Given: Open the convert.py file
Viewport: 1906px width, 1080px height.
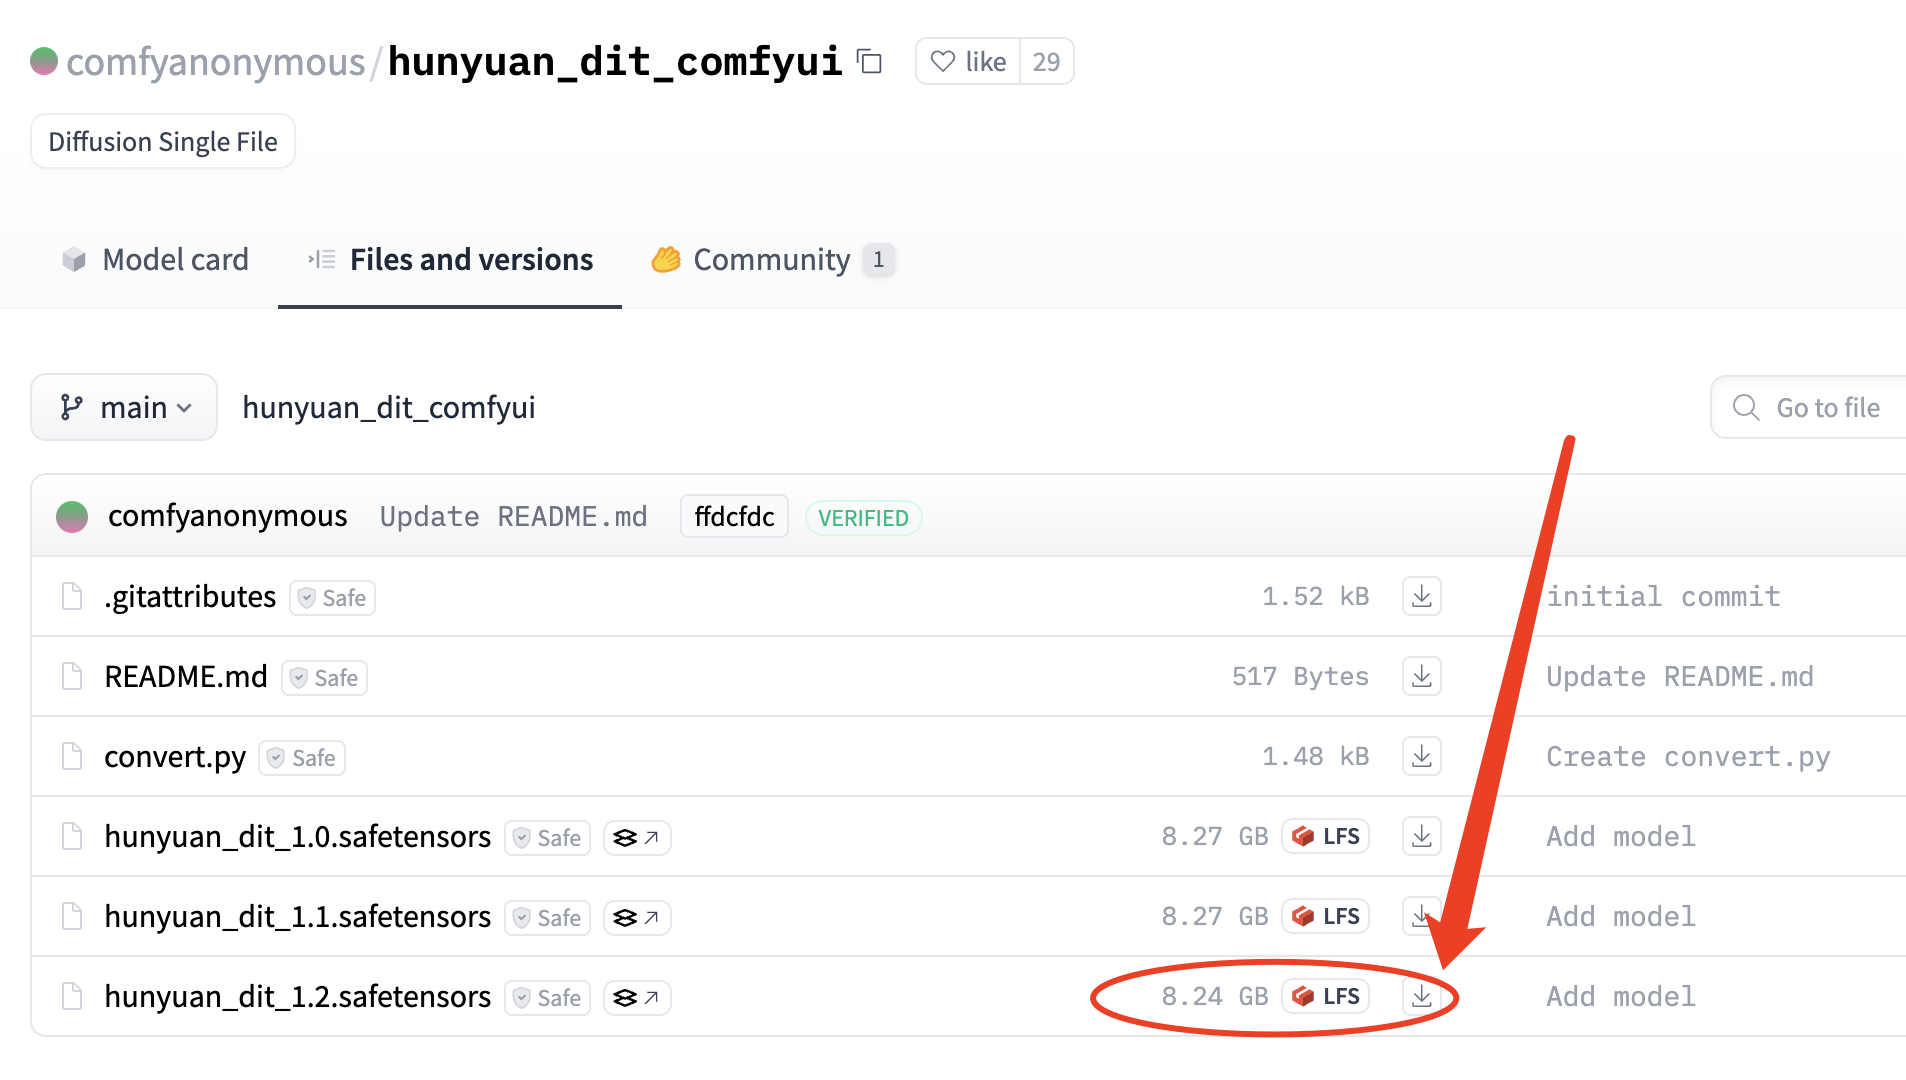Looking at the screenshot, I should click(x=175, y=757).
